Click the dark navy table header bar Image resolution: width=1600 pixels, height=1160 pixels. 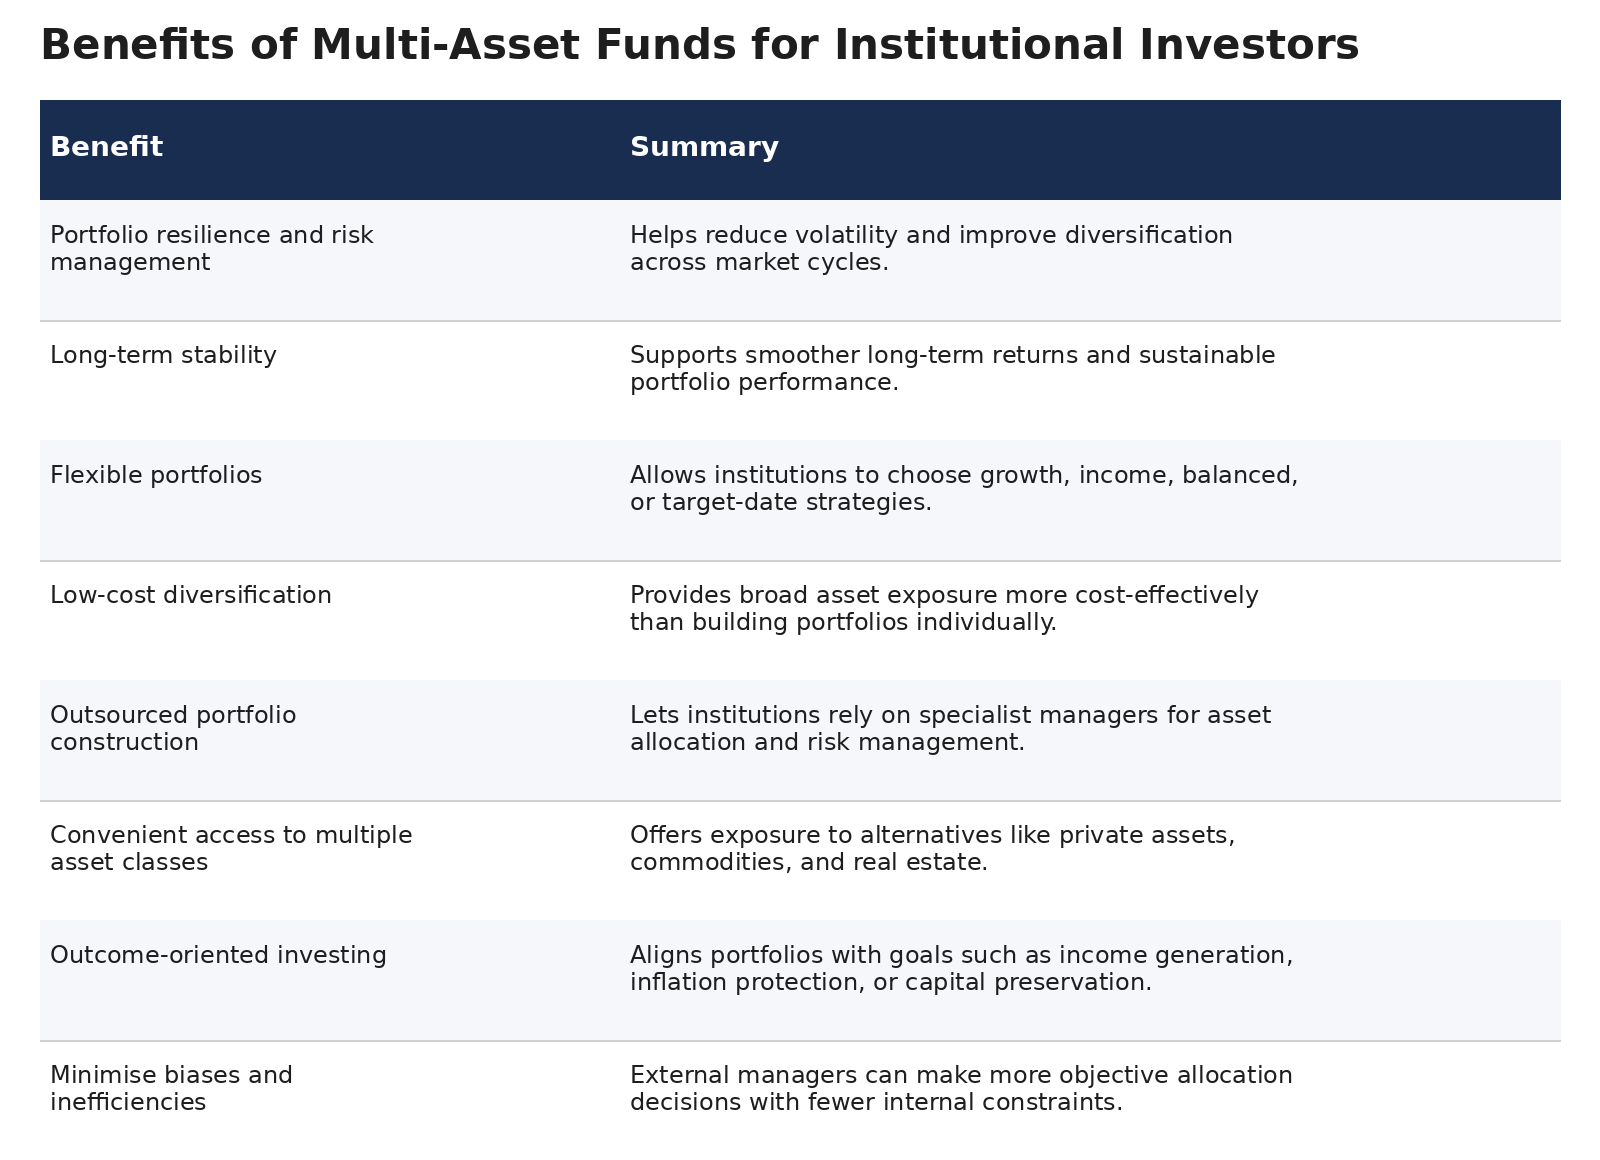click(x=800, y=150)
